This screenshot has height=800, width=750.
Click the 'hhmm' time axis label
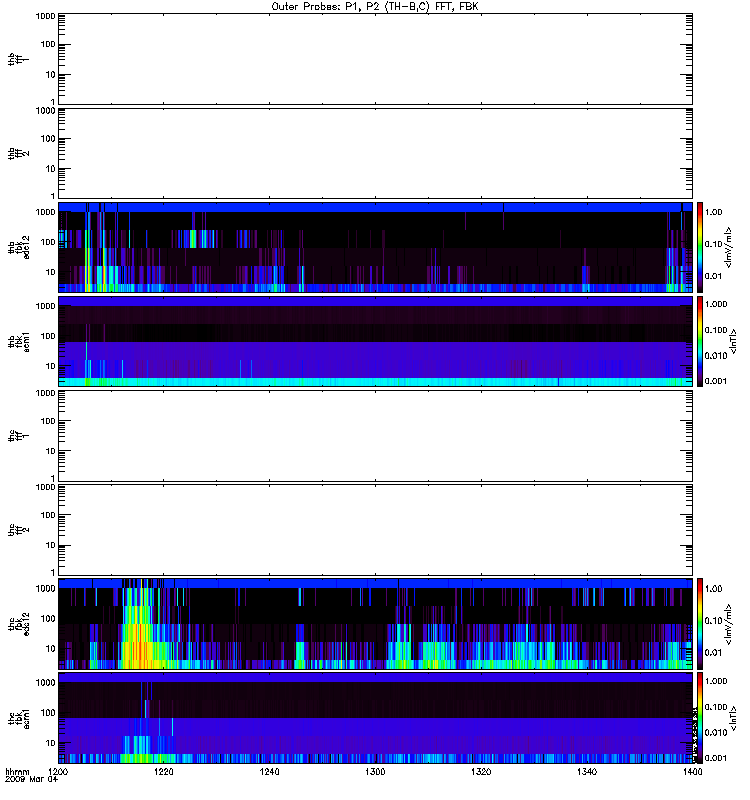click(x=17, y=771)
